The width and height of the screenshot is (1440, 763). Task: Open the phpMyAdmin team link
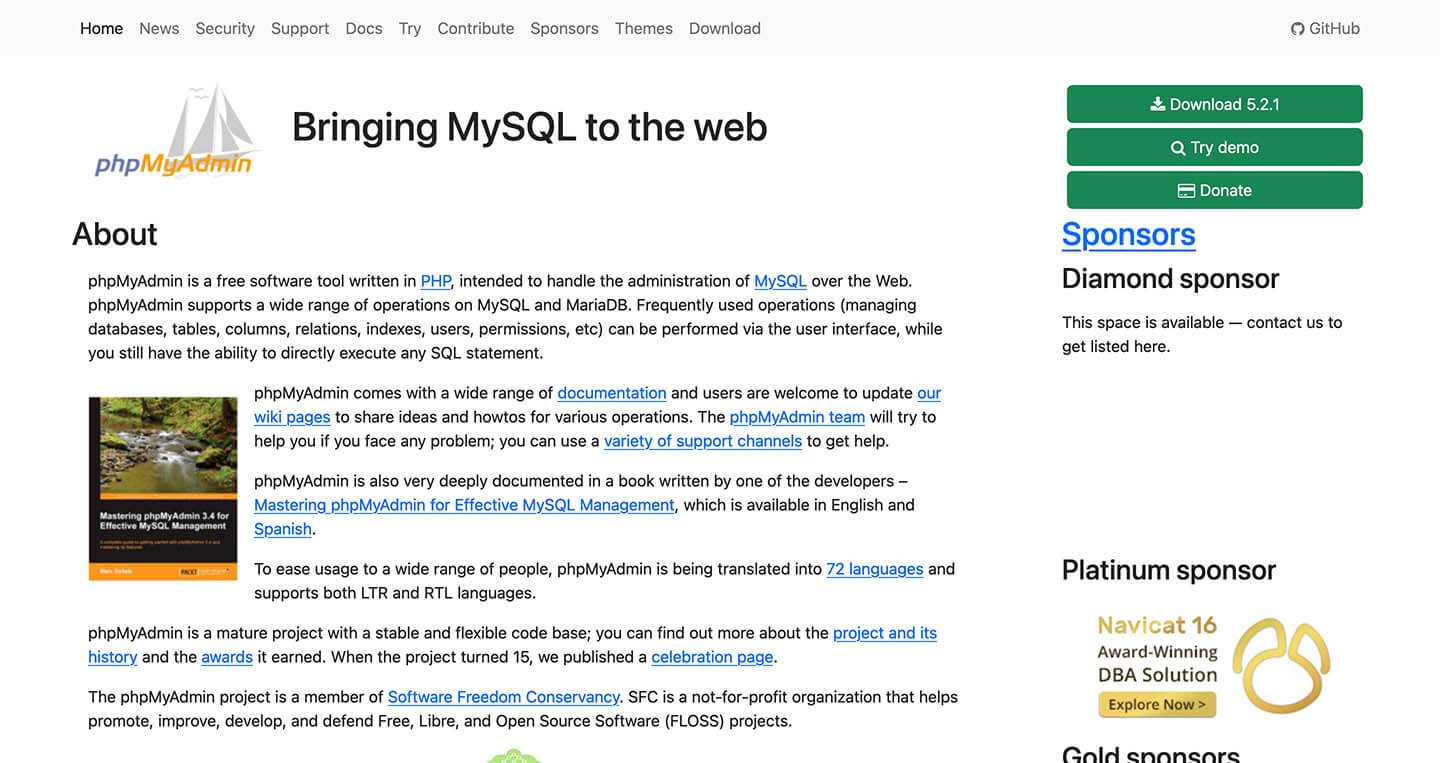[797, 417]
